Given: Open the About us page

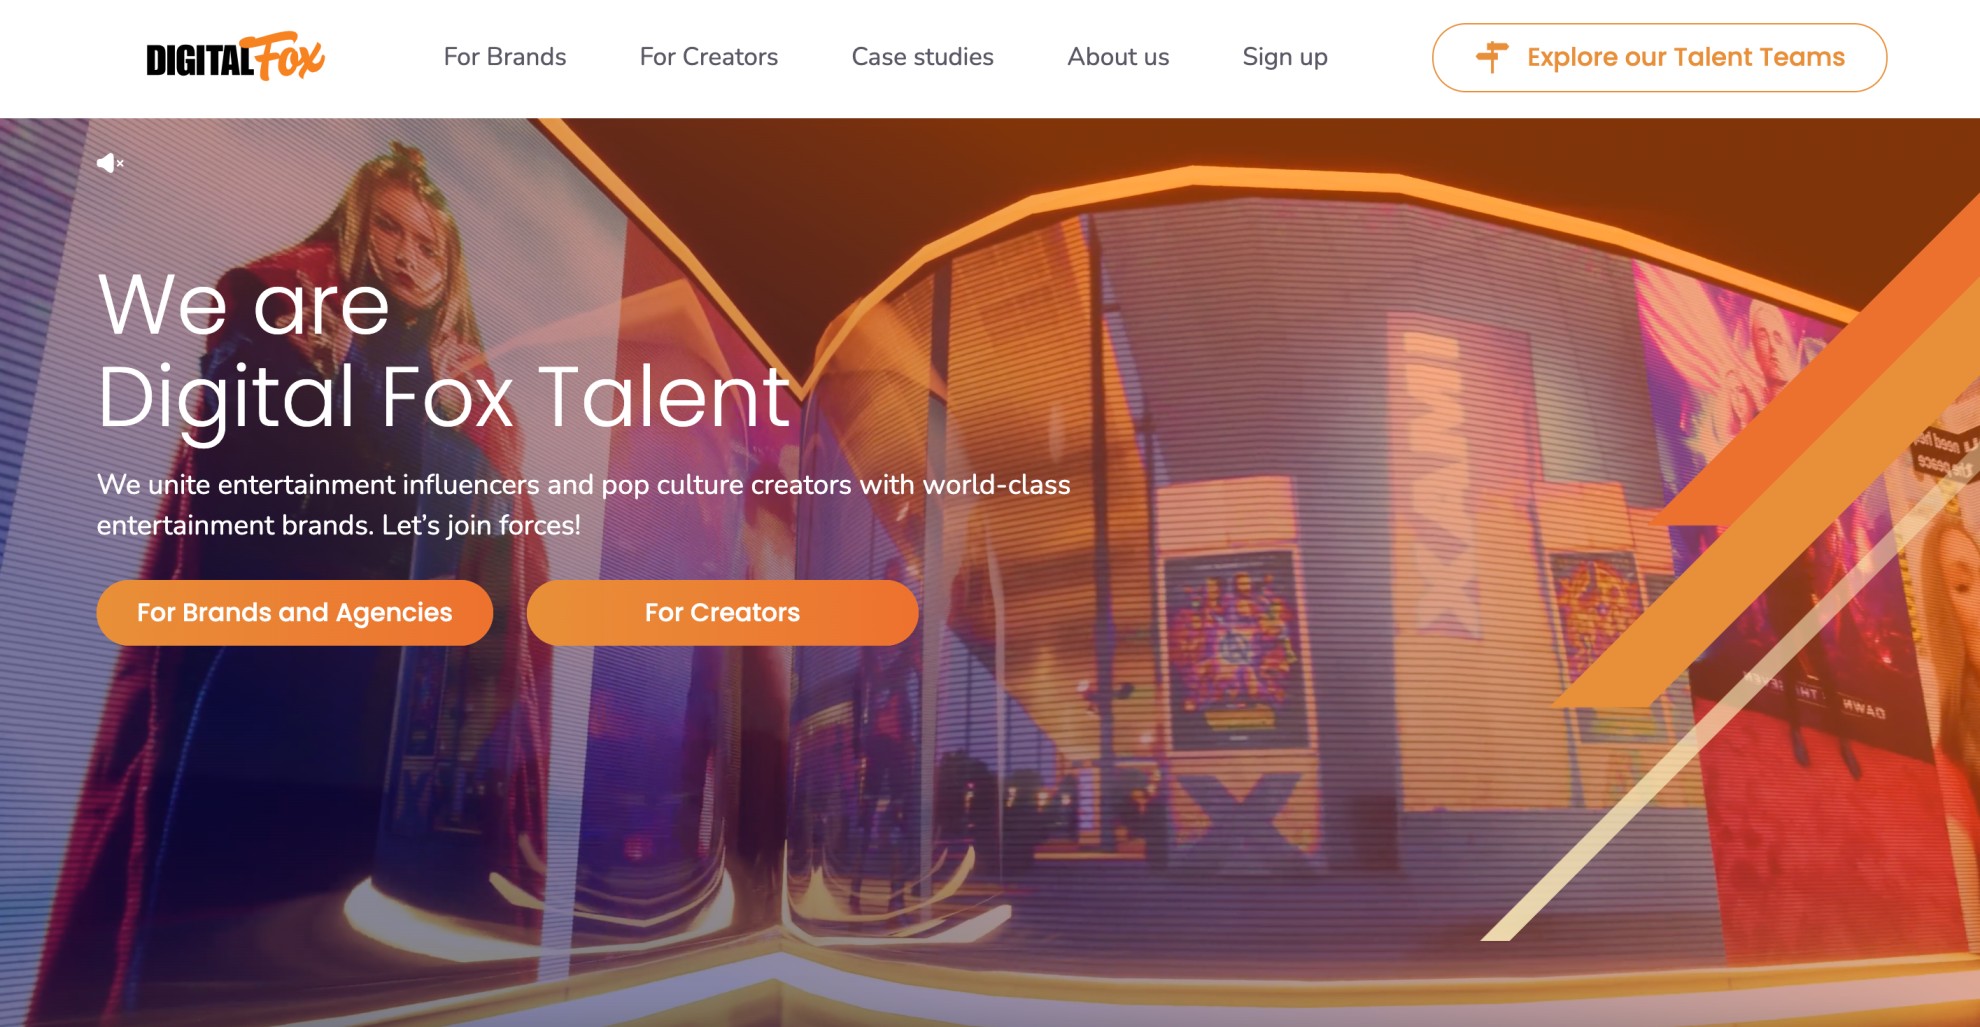Looking at the screenshot, I should pyautogui.click(x=1118, y=57).
